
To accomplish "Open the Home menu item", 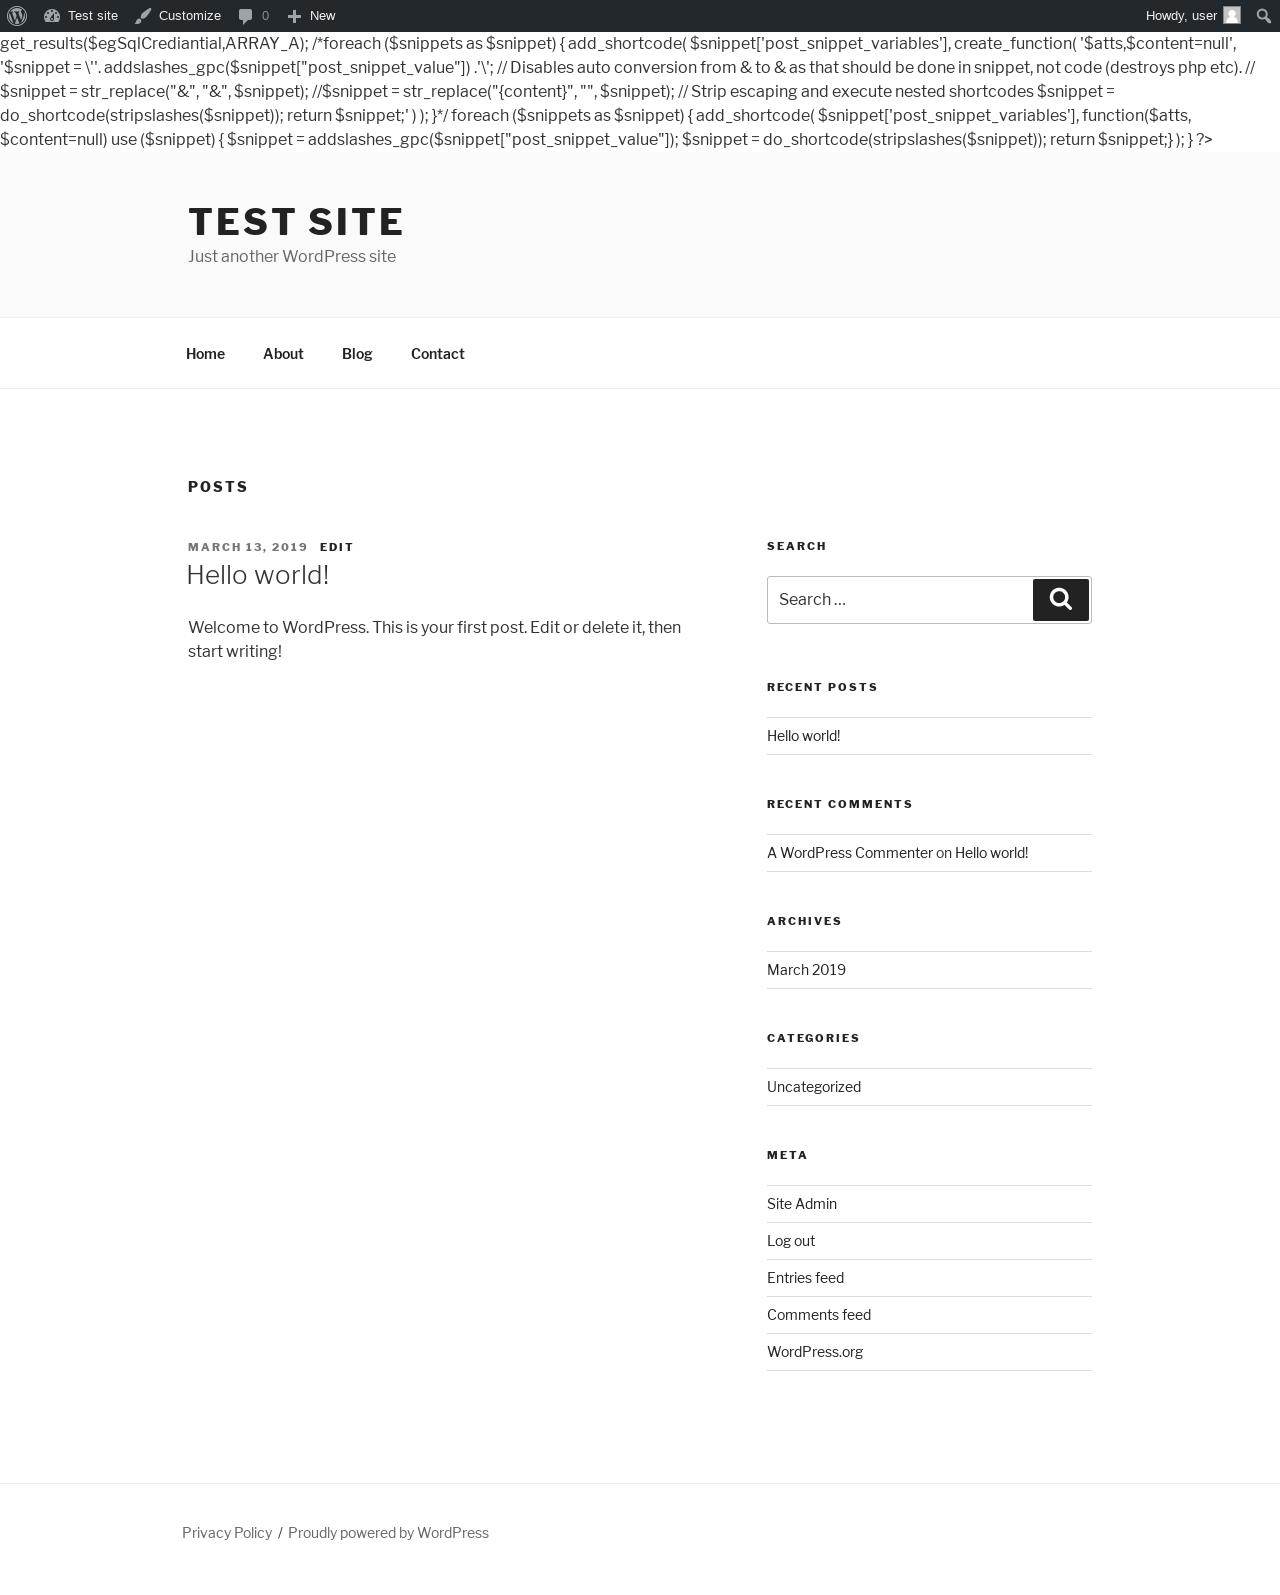I will tap(205, 354).
